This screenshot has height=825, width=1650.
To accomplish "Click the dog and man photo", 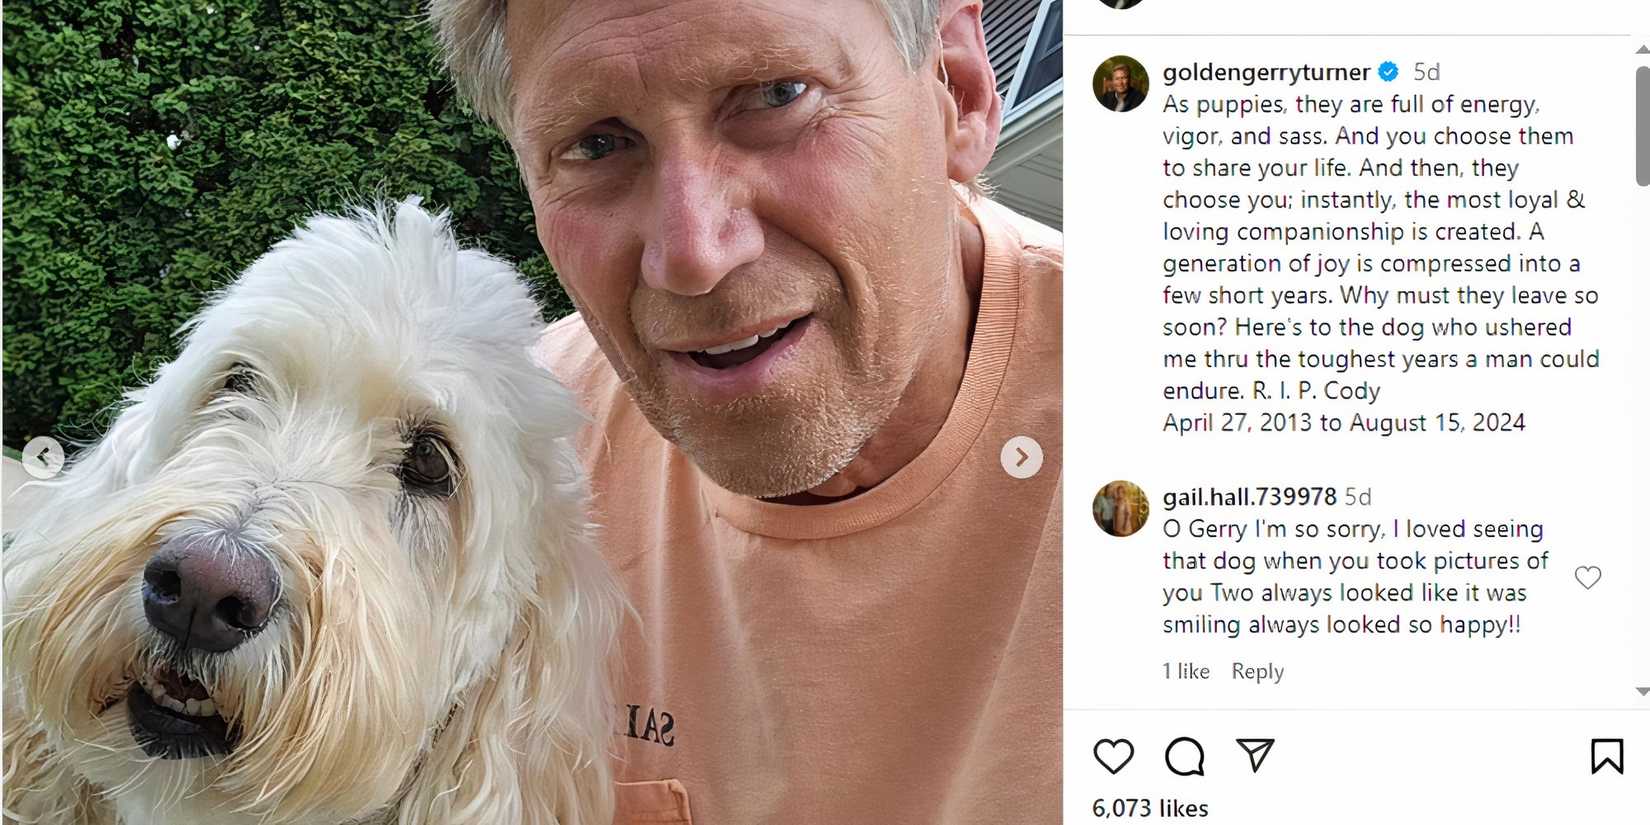I will (532, 412).
